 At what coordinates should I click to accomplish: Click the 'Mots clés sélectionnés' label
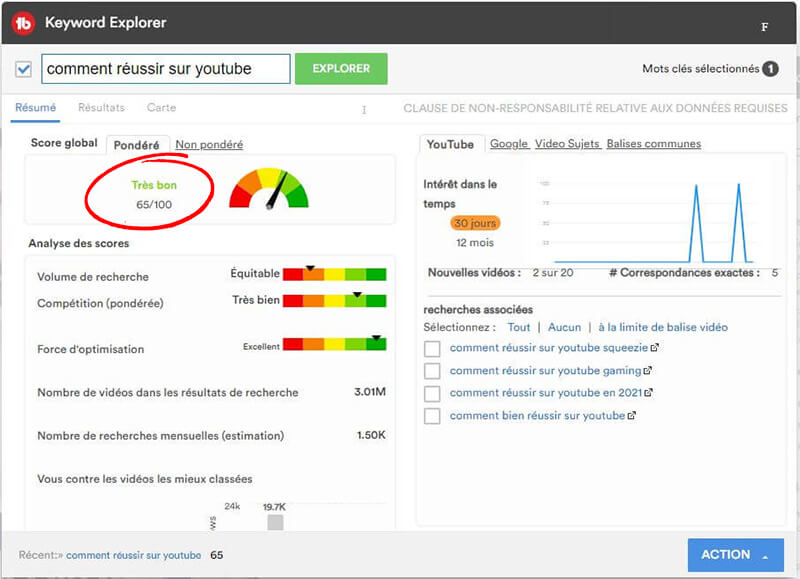[x=701, y=69]
